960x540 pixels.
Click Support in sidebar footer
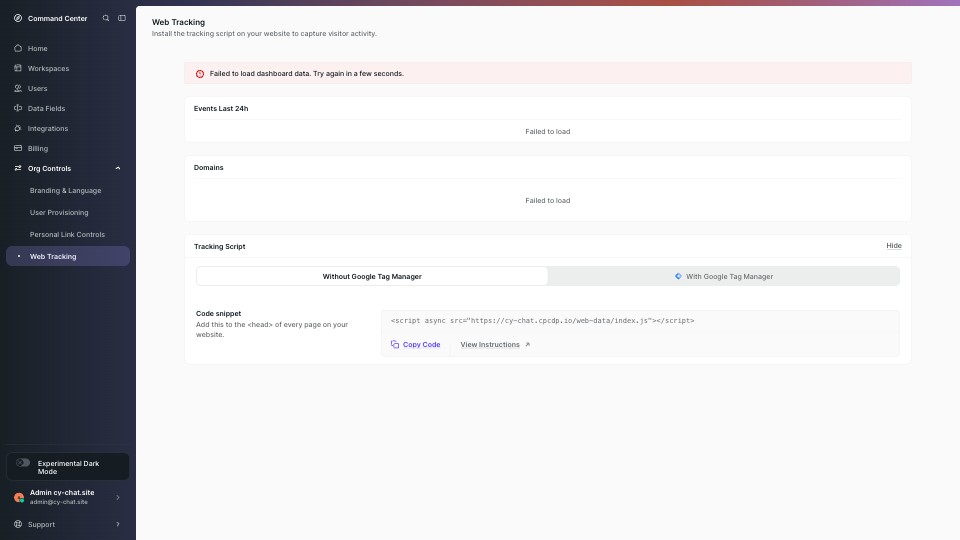click(x=67, y=524)
